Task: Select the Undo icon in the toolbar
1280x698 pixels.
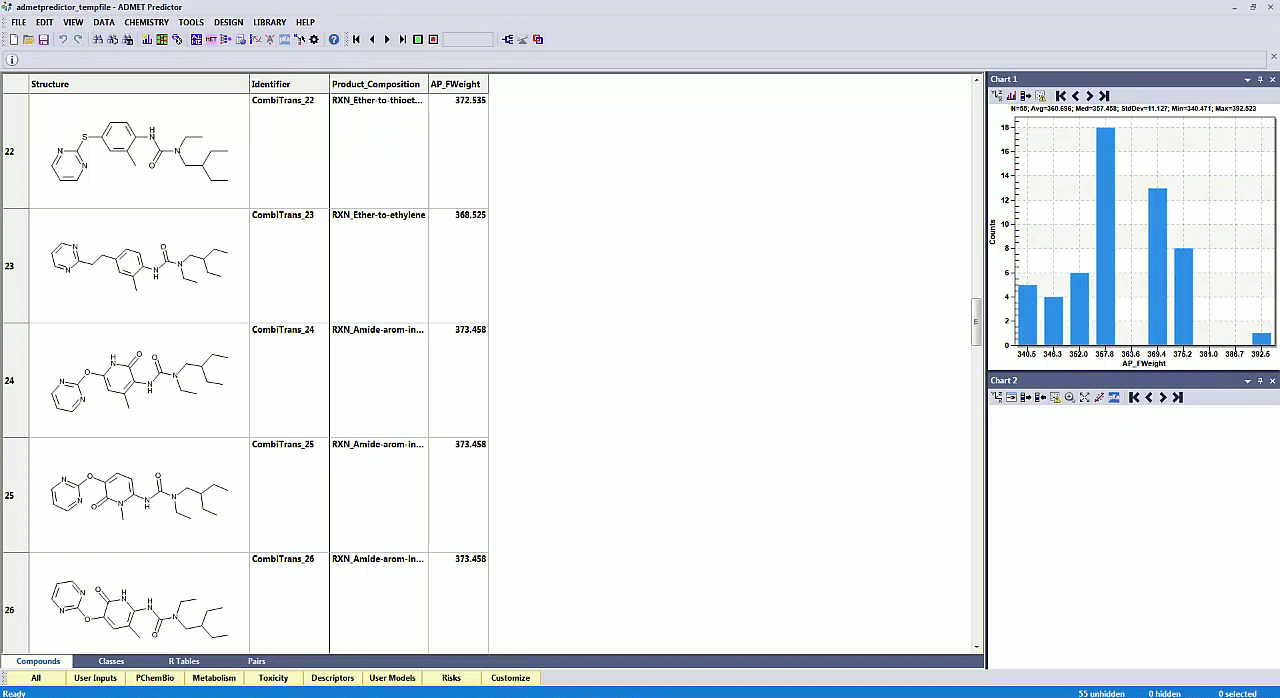Action: 63,39
